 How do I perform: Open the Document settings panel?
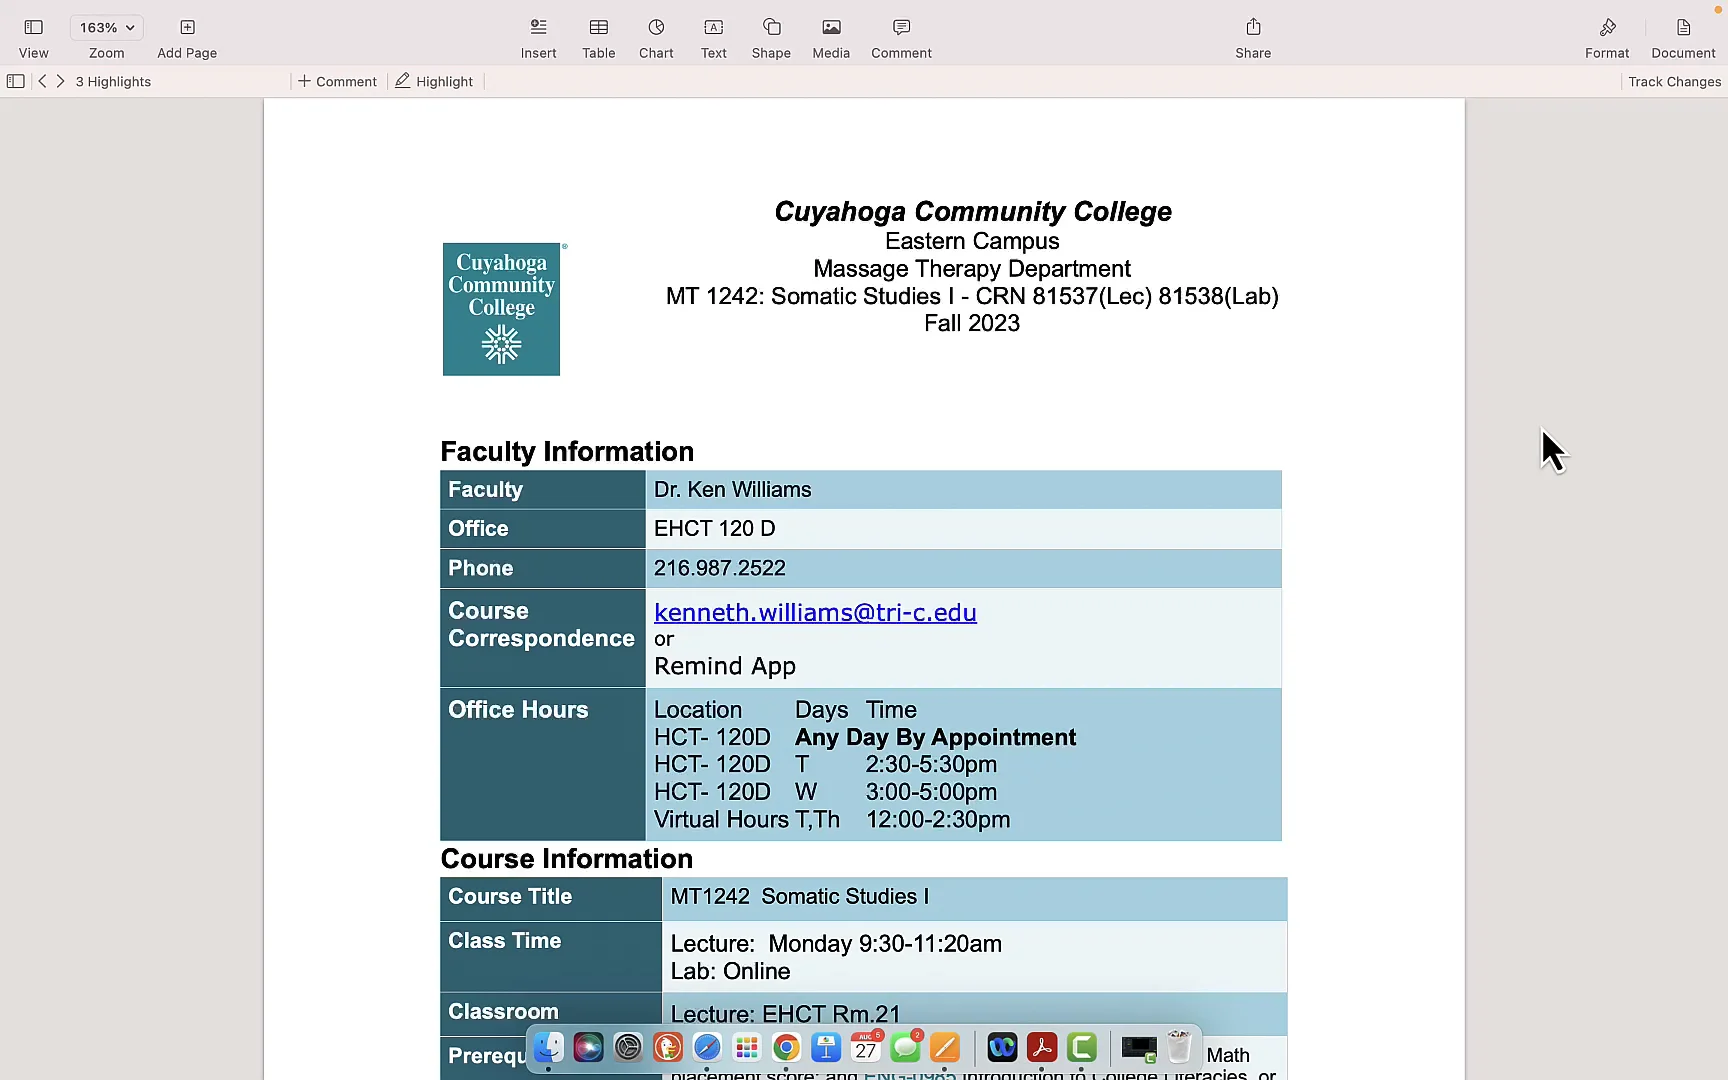pyautogui.click(x=1682, y=36)
